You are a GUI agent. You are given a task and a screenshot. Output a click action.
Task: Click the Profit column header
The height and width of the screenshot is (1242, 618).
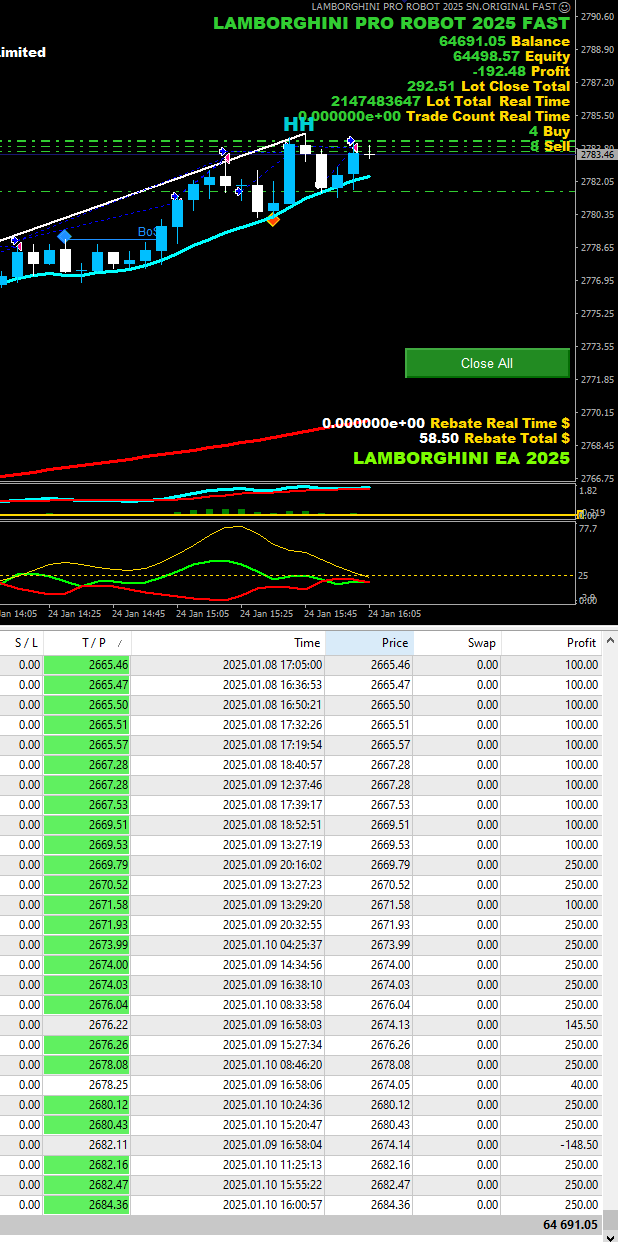(580, 643)
